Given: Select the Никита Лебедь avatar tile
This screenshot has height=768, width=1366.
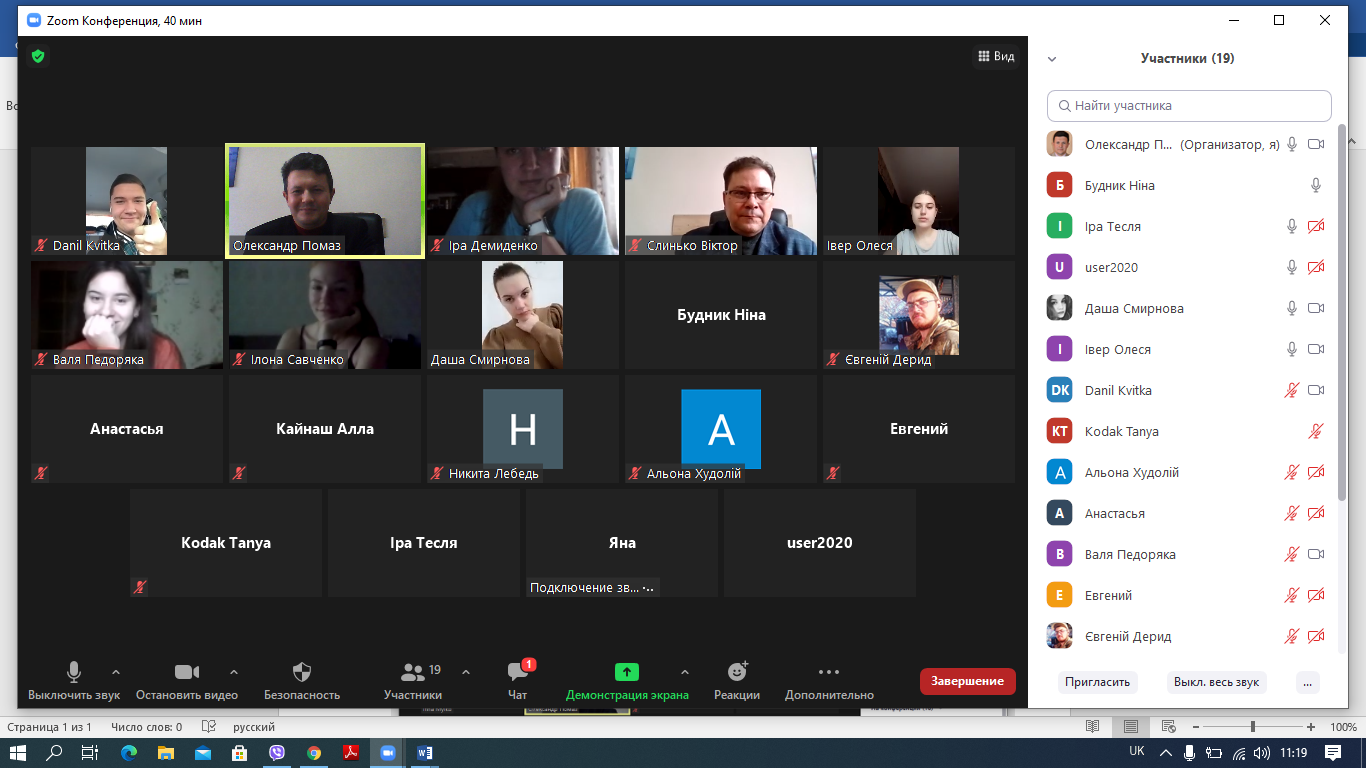Looking at the screenshot, I should (x=523, y=429).
